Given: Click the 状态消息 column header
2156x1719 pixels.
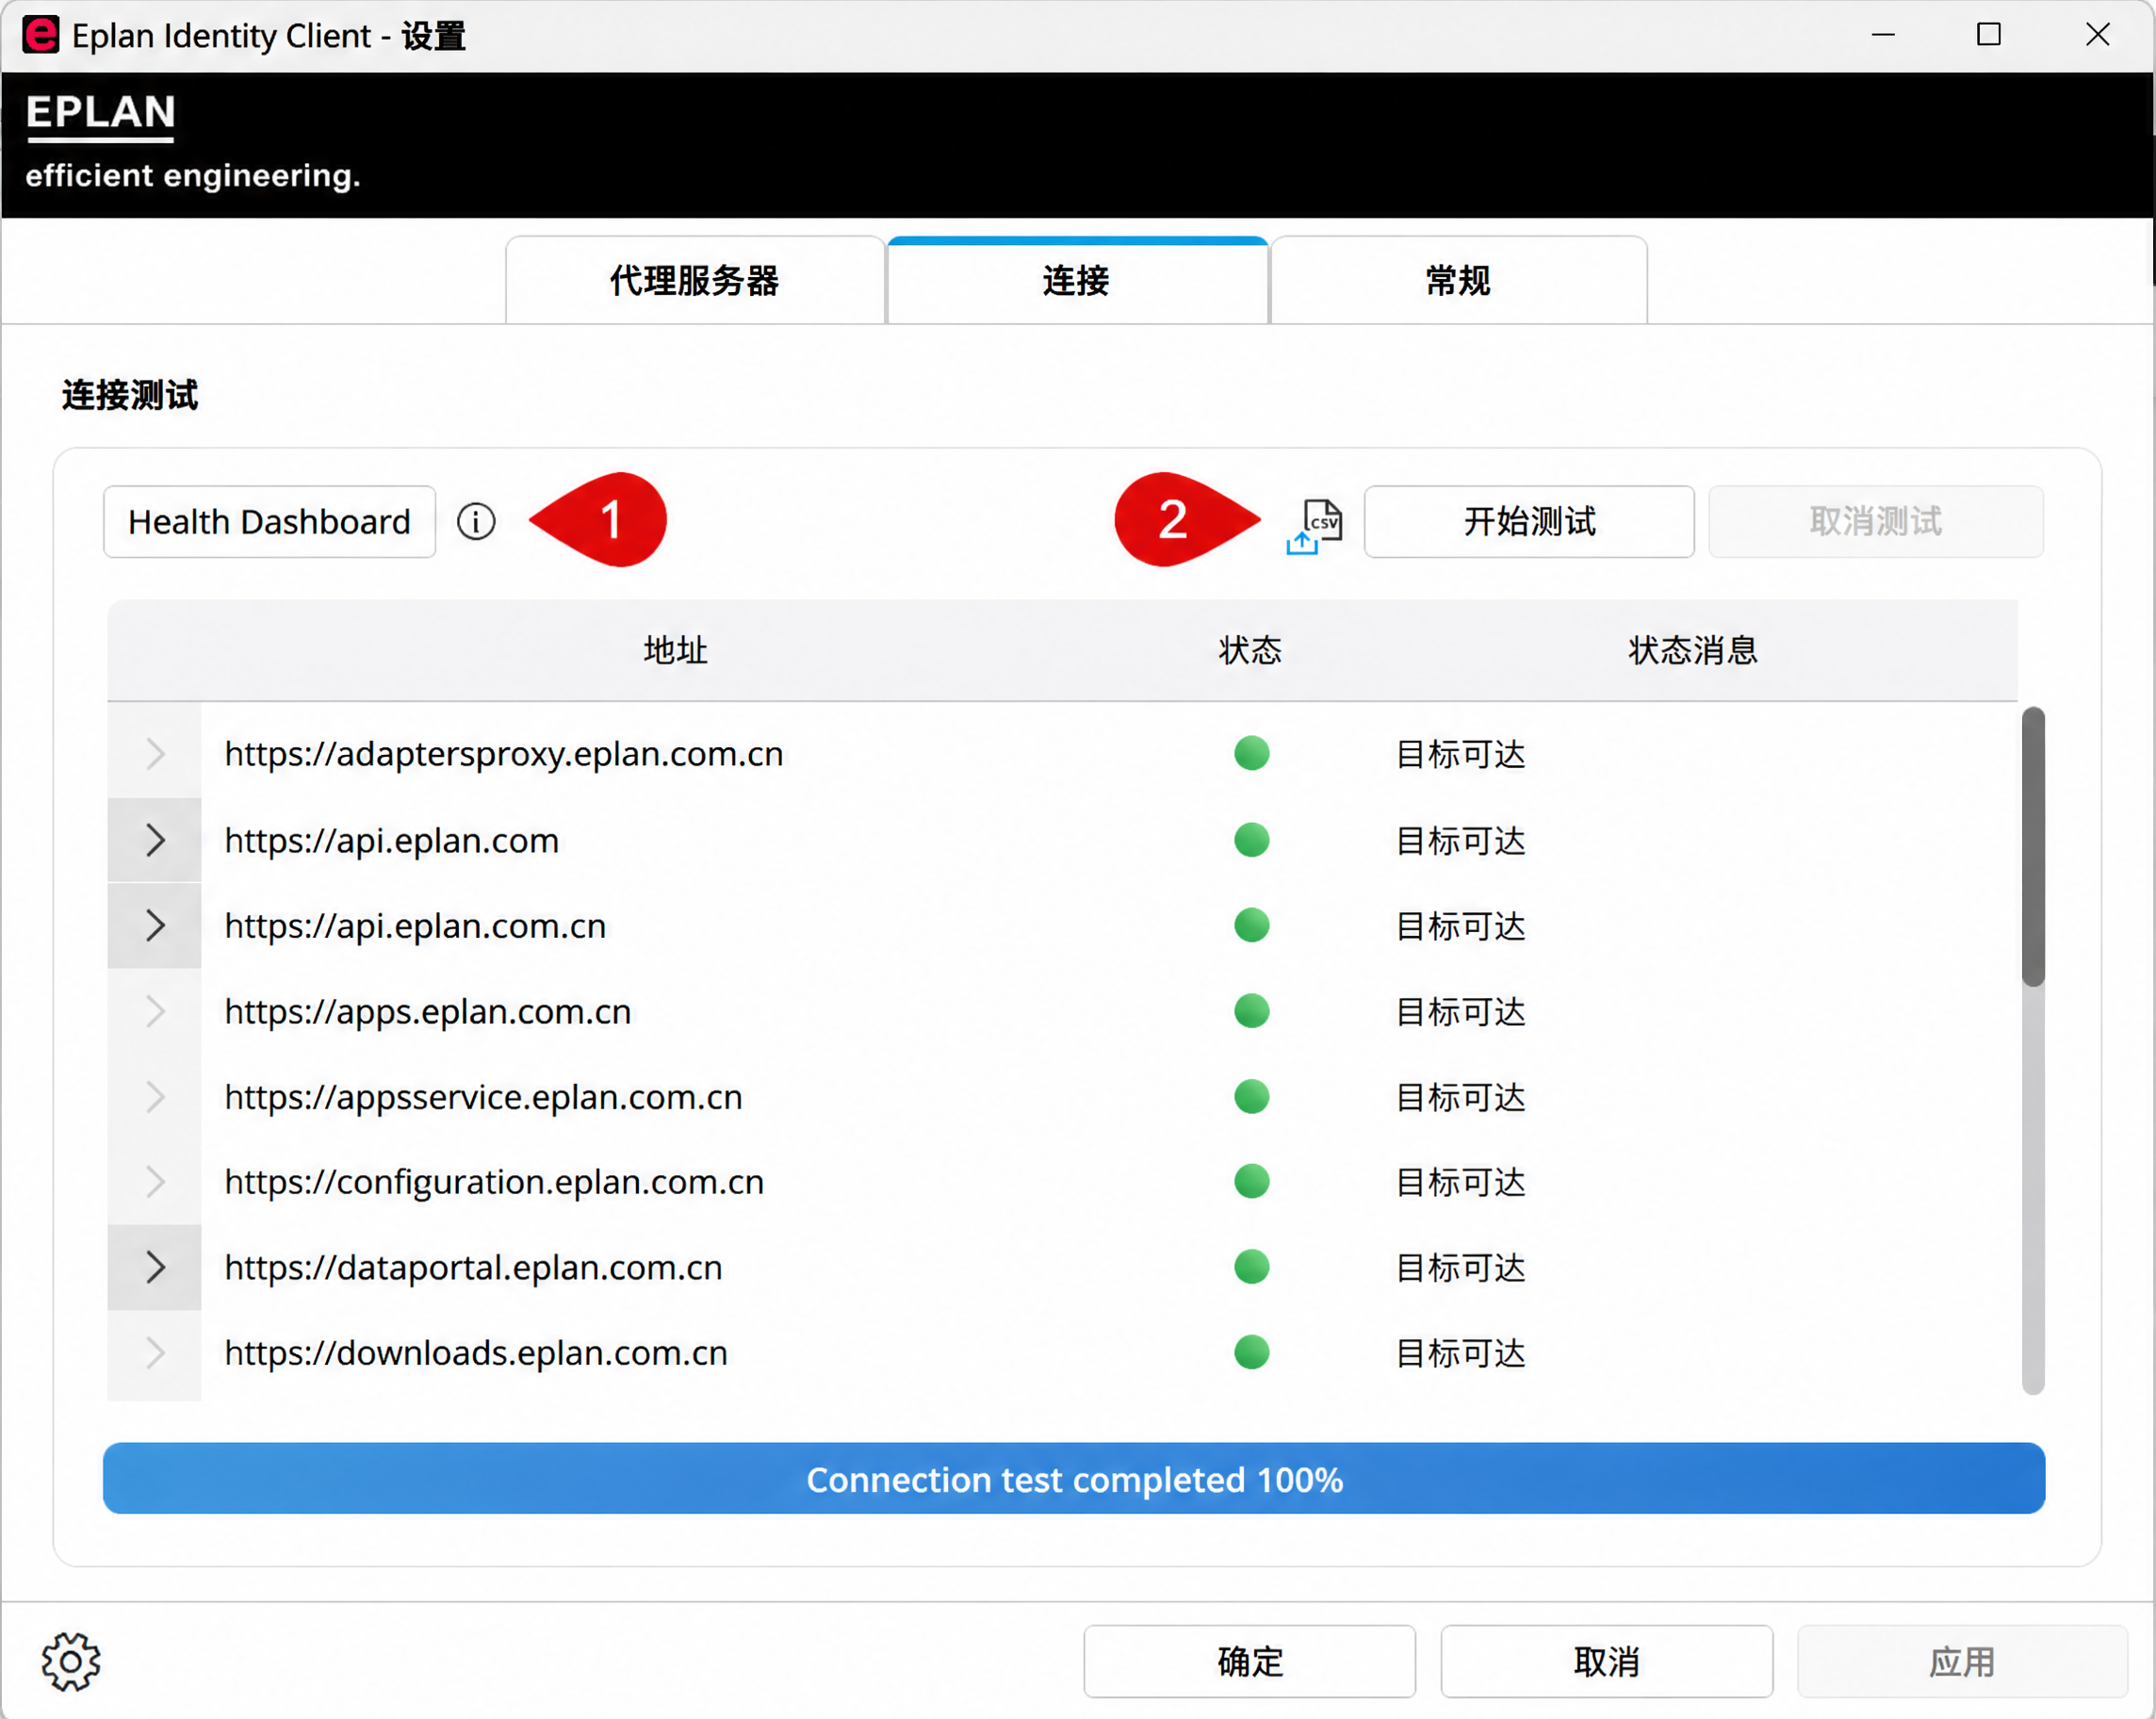Looking at the screenshot, I should [x=1693, y=650].
